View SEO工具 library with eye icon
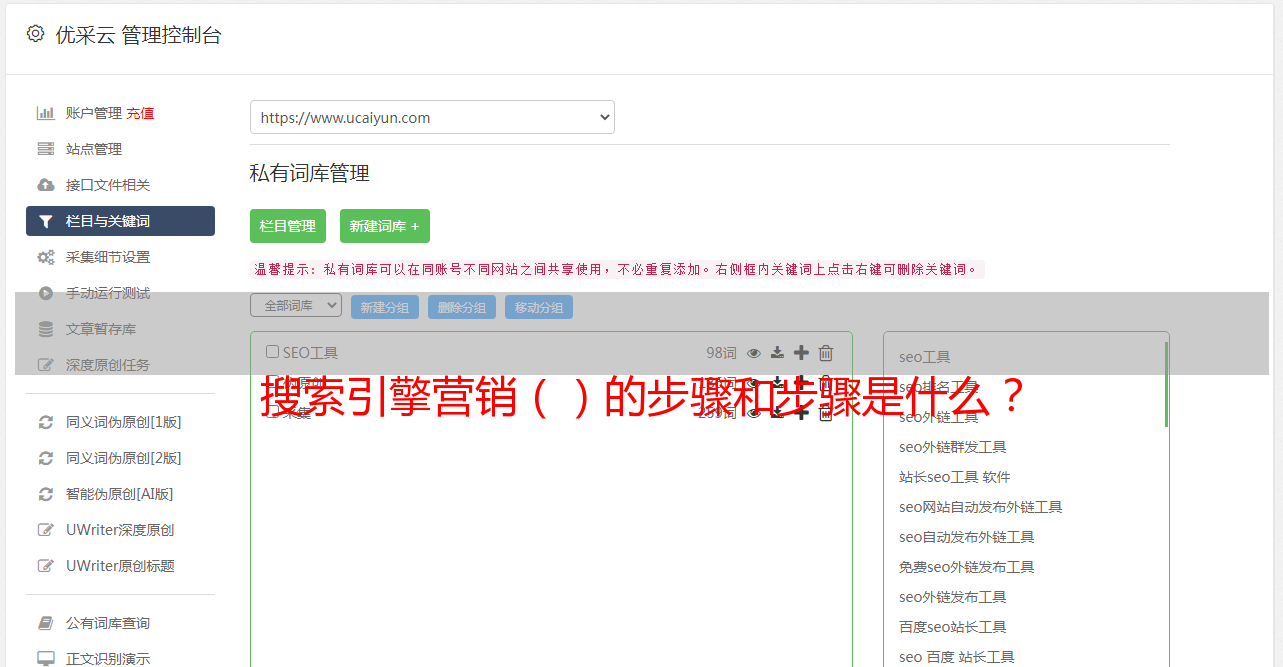Image resolution: width=1283 pixels, height=667 pixels. [754, 353]
